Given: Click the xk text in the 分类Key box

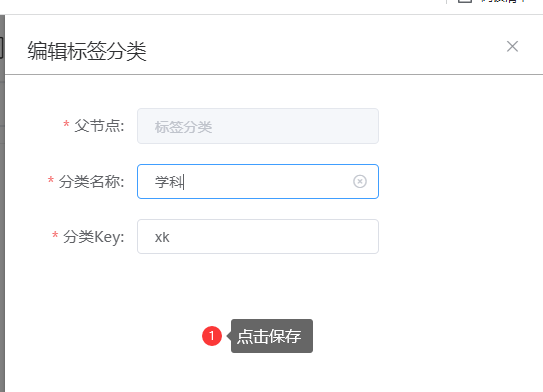Looking at the screenshot, I should 162,237.
